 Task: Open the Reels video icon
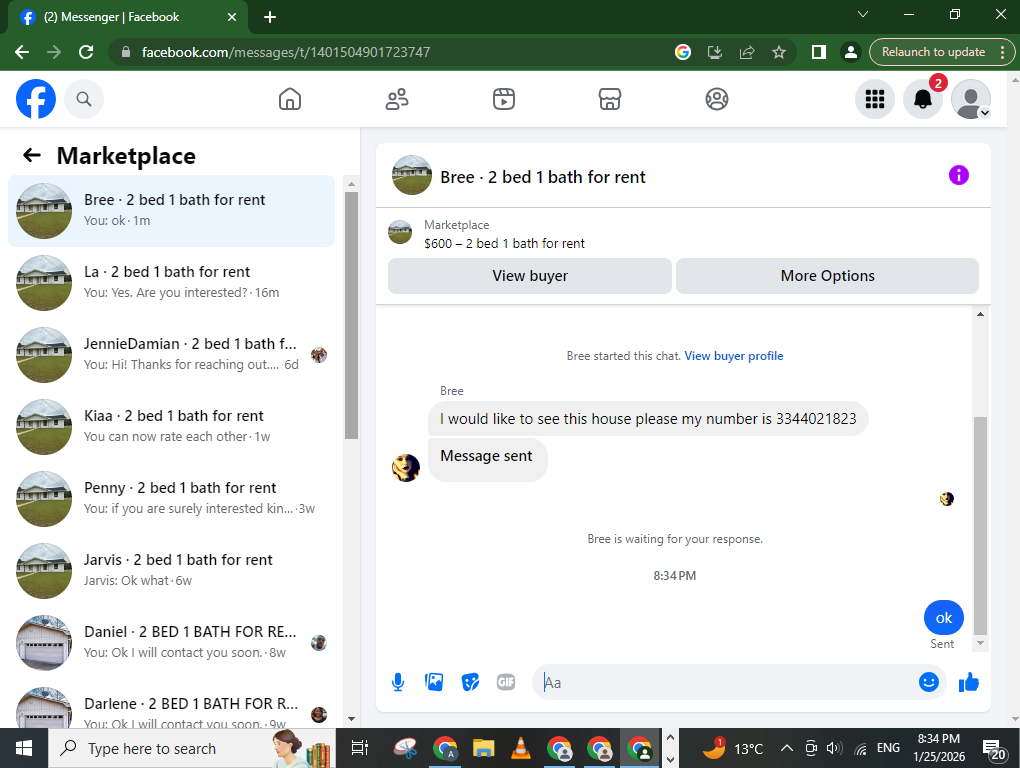(503, 99)
